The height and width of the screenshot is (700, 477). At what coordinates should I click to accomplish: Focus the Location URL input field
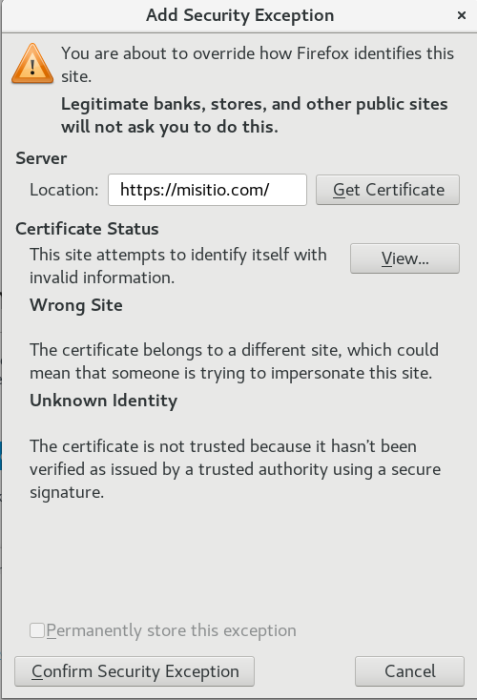pyautogui.click(x=207, y=190)
